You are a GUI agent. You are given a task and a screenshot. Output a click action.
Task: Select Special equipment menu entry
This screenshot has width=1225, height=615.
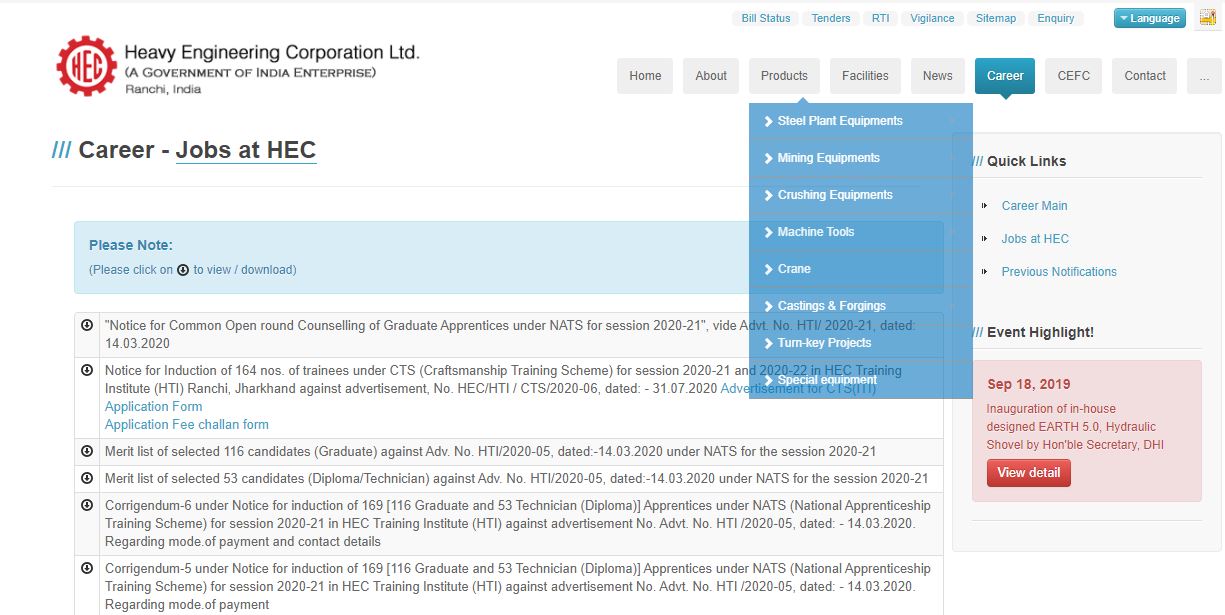861,380
